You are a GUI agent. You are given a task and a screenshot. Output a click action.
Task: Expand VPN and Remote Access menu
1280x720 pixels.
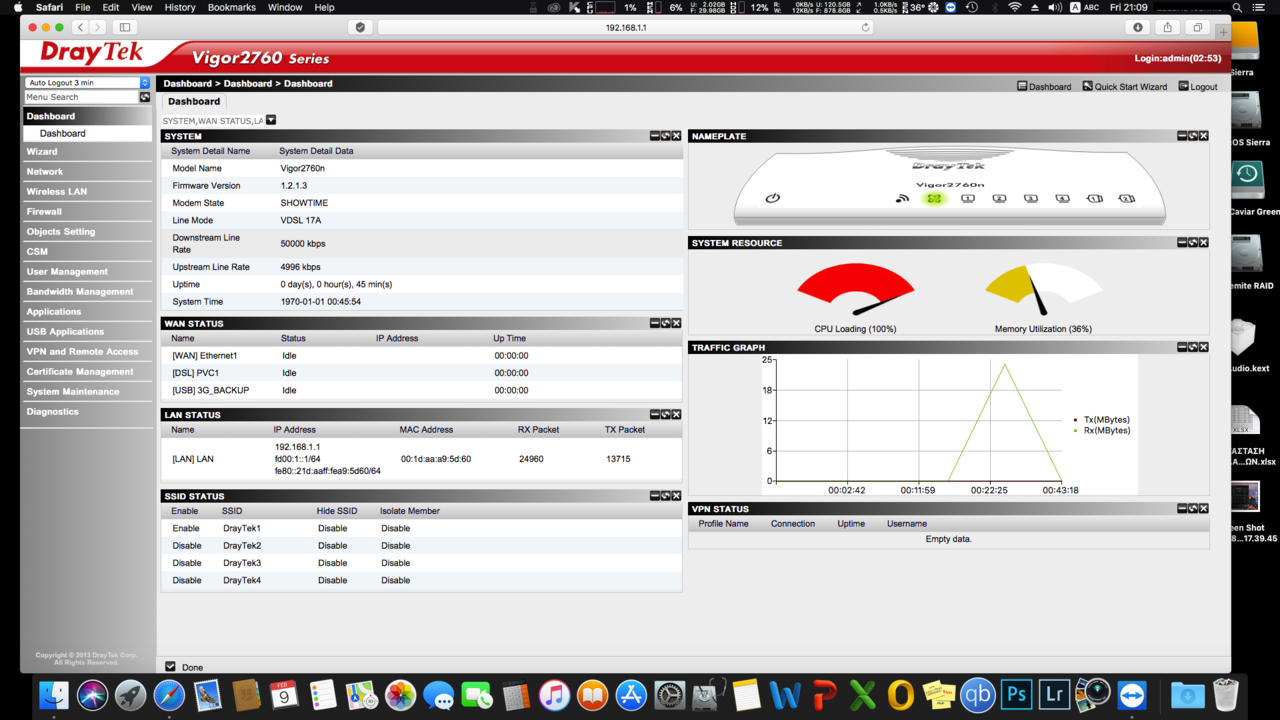(87, 351)
